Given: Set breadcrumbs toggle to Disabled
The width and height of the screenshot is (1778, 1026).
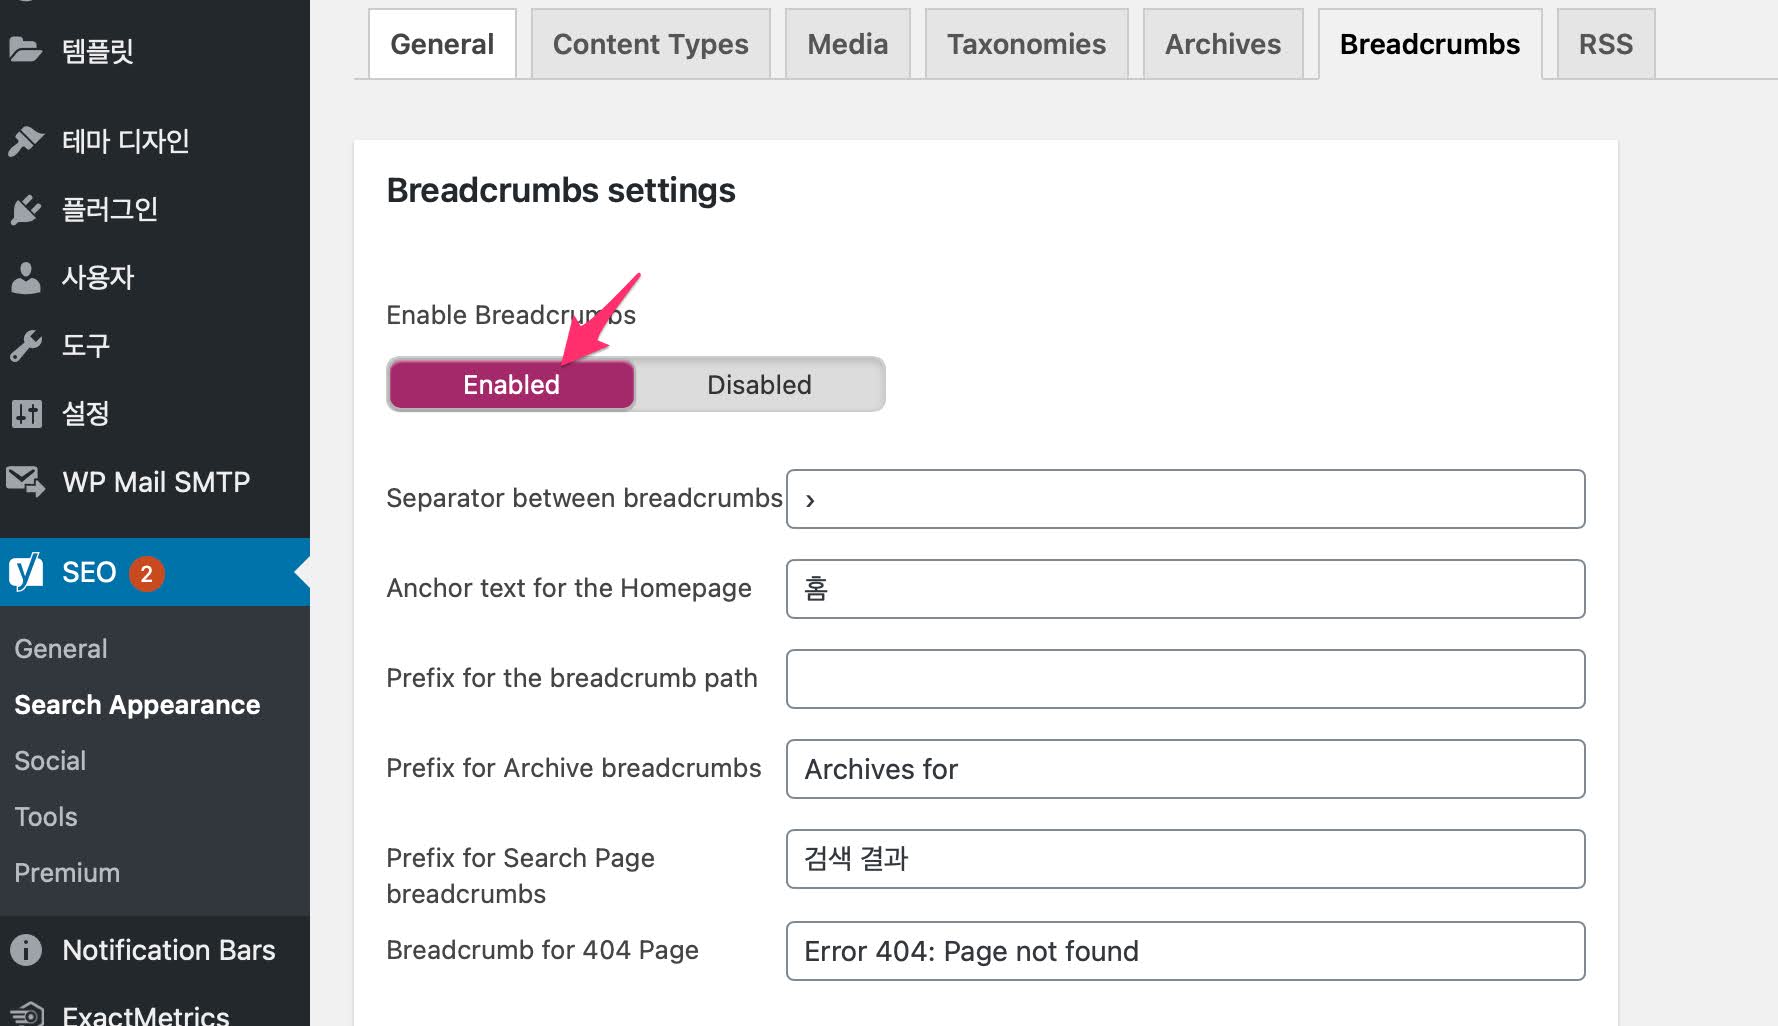Looking at the screenshot, I should [x=759, y=385].
